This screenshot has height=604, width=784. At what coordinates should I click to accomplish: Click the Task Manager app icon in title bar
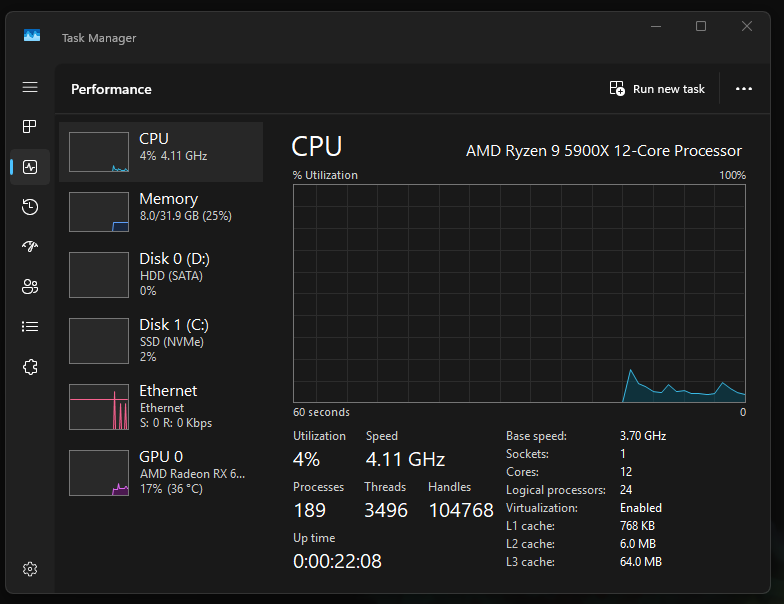[32, 36]
